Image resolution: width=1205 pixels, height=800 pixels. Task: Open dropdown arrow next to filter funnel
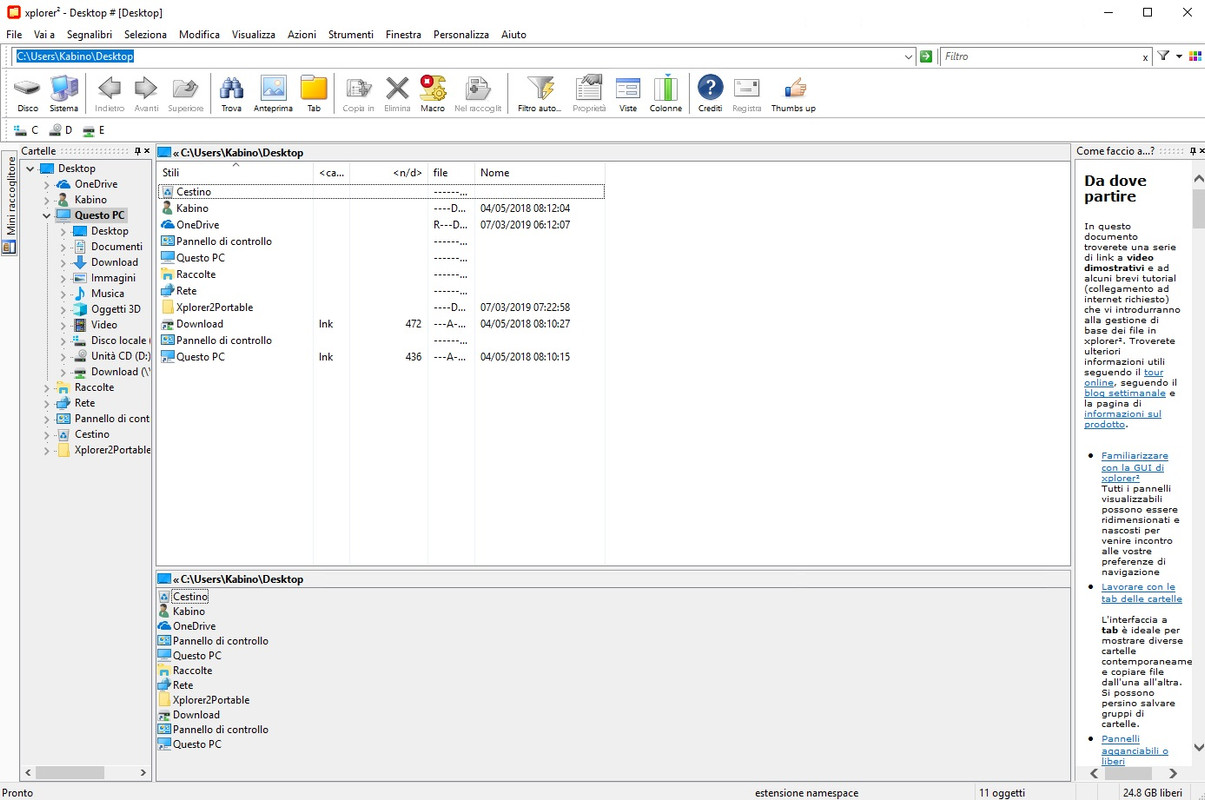(1179, 57)
